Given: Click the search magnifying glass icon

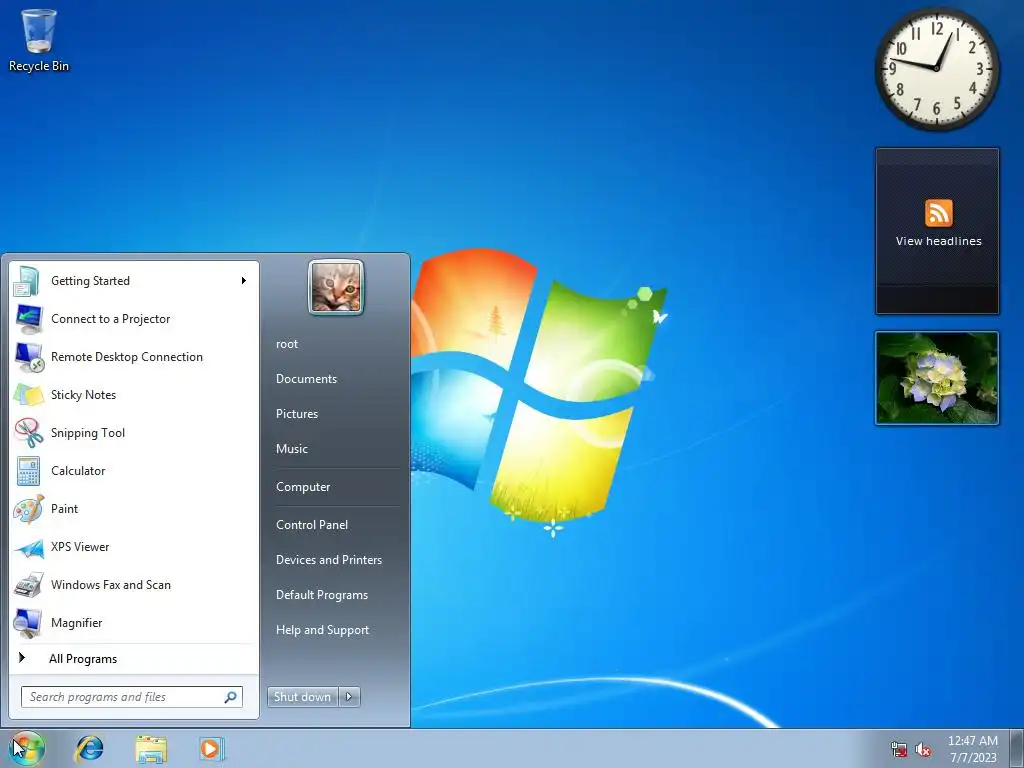Looking at the screenshot, I should [x=231, y=697].
